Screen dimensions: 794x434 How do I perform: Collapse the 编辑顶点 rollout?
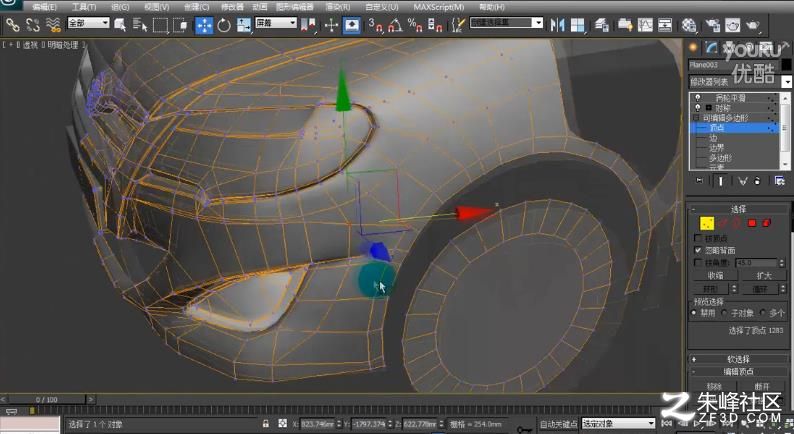click(738, 372)
